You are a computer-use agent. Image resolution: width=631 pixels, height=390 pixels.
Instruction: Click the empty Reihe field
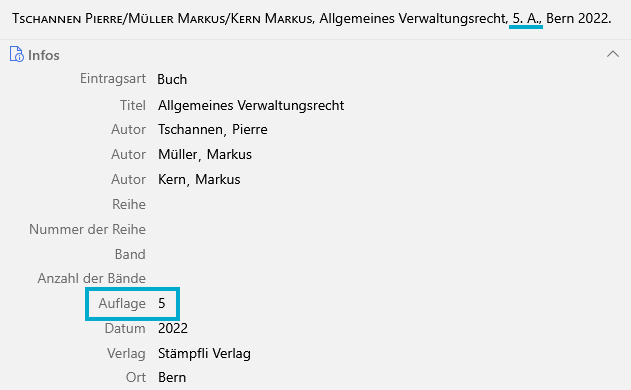pyautogui.click(x=386, y=204)
